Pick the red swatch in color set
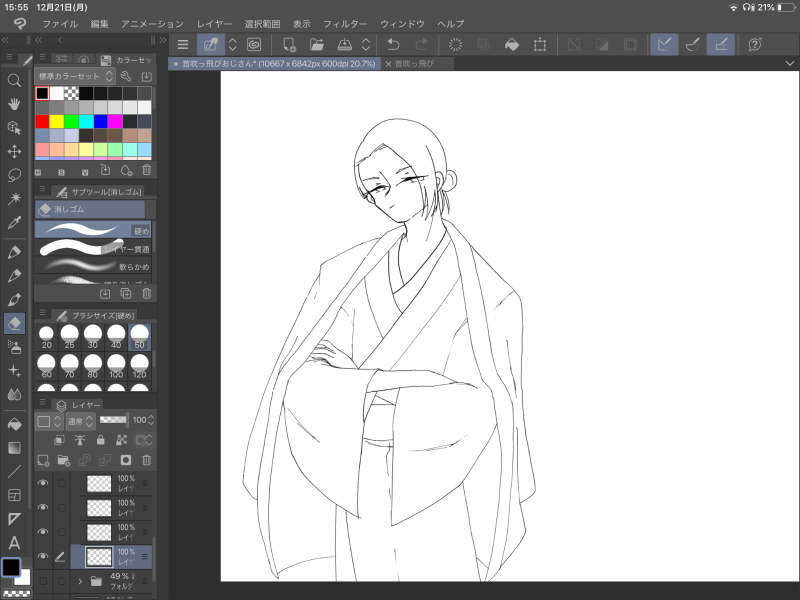800x600 pixels. coord(42,121)
